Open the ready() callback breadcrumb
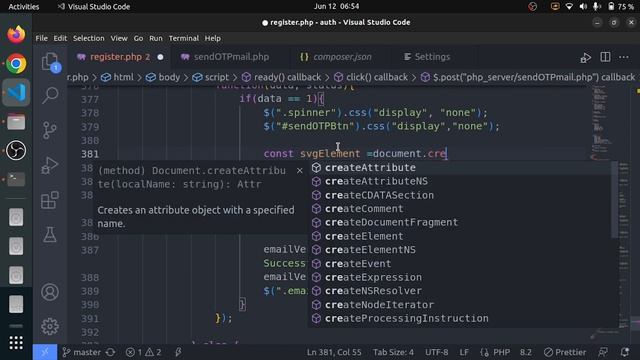This screenshot has width=640, height=360. 282,77
